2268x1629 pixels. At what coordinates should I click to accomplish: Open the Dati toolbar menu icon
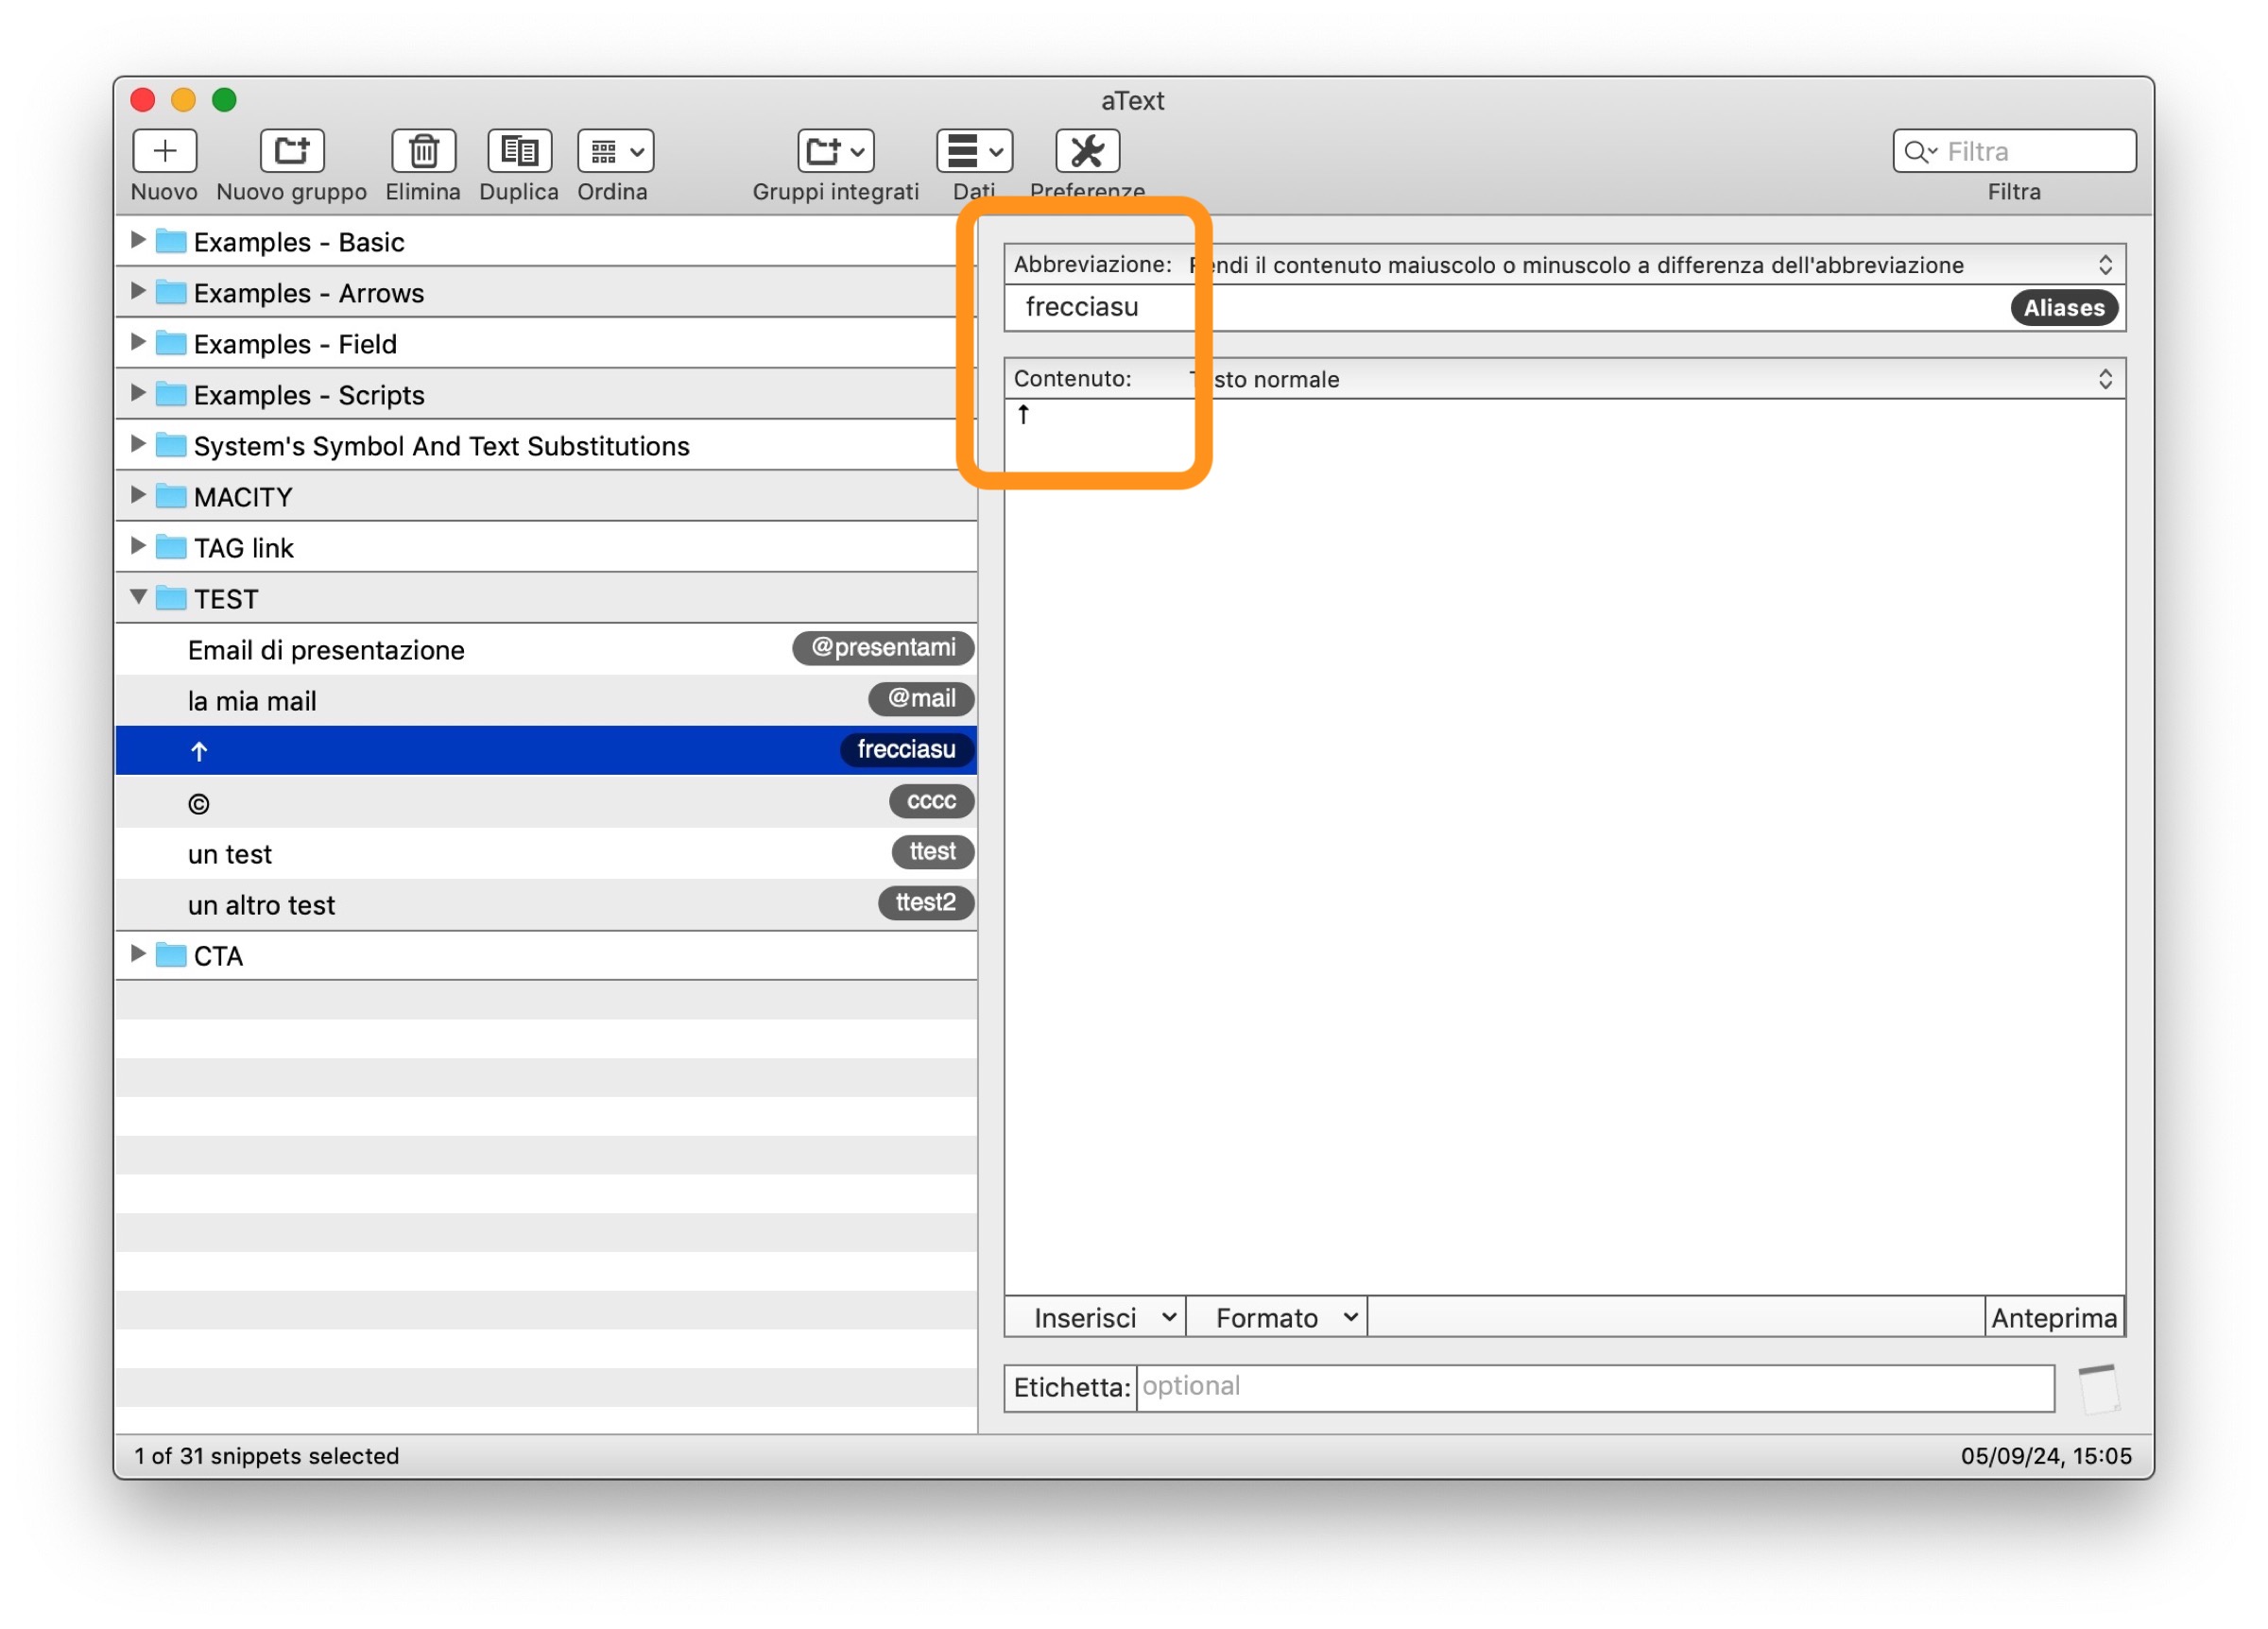click(973, 151)
